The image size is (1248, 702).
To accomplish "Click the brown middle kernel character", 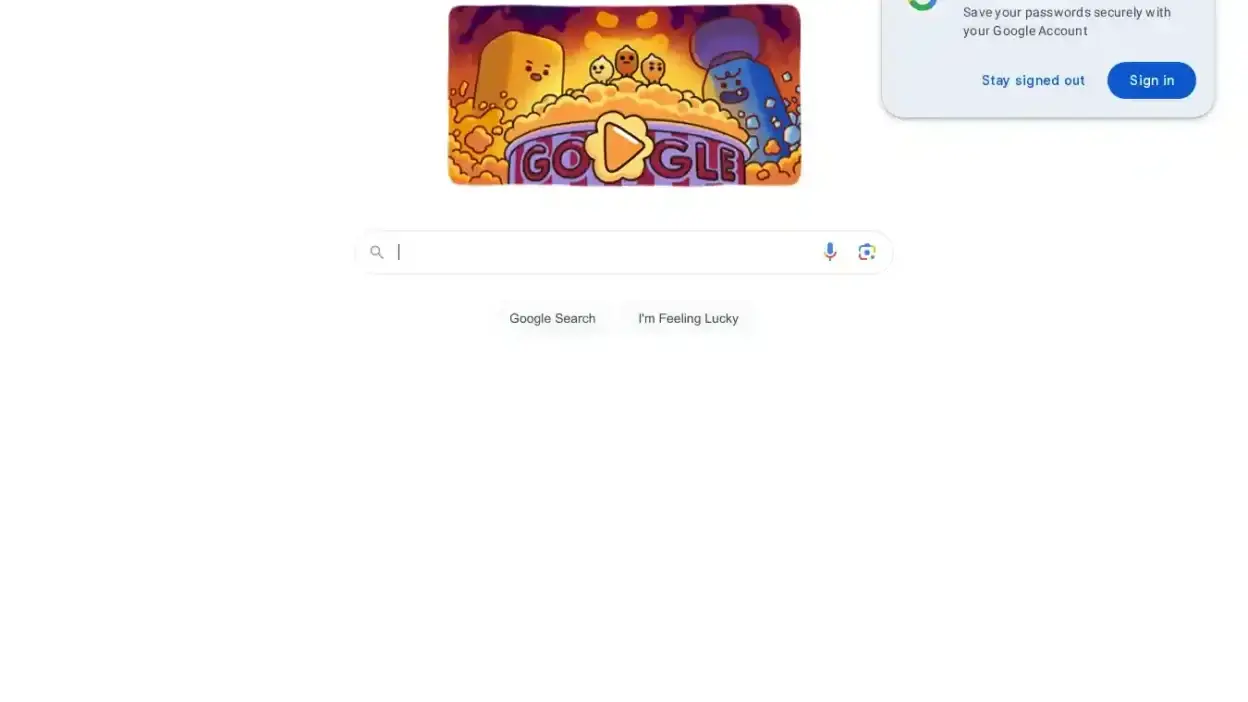I will 626,62.
